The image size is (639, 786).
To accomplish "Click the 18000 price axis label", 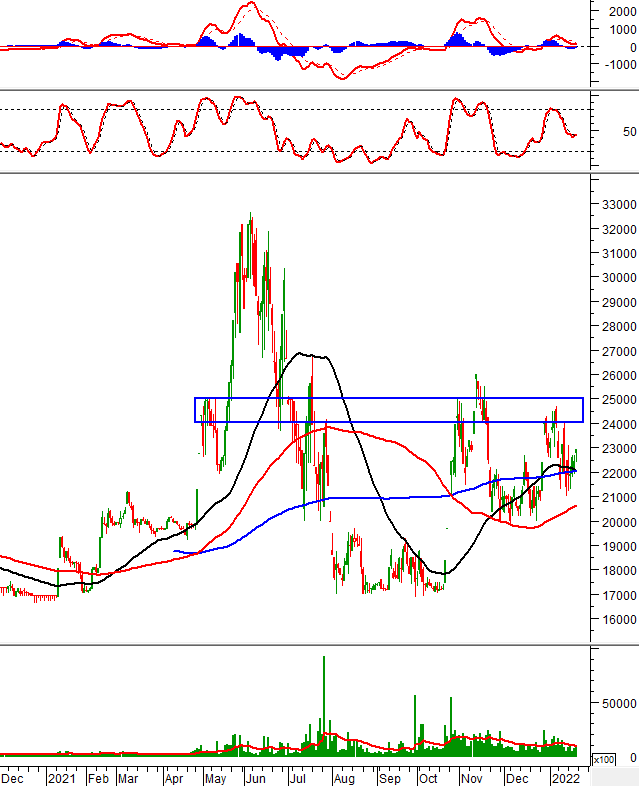I will 619,570.
